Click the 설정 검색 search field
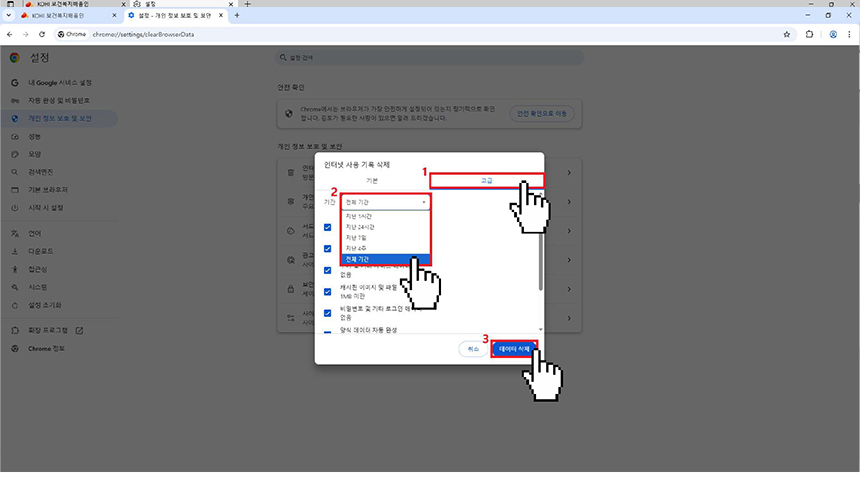 pos(429,57)
